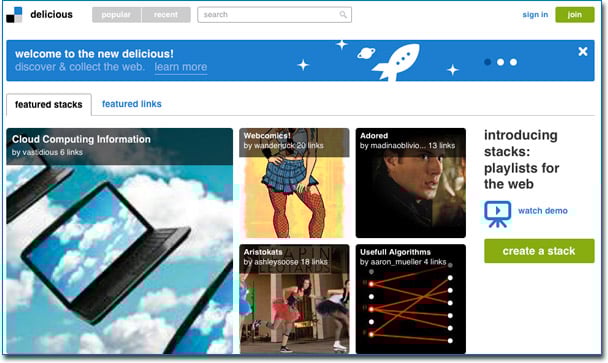This screenshot has width=608, height=363.
Task: Select the featured stacks tab
Action: [49, 105]
